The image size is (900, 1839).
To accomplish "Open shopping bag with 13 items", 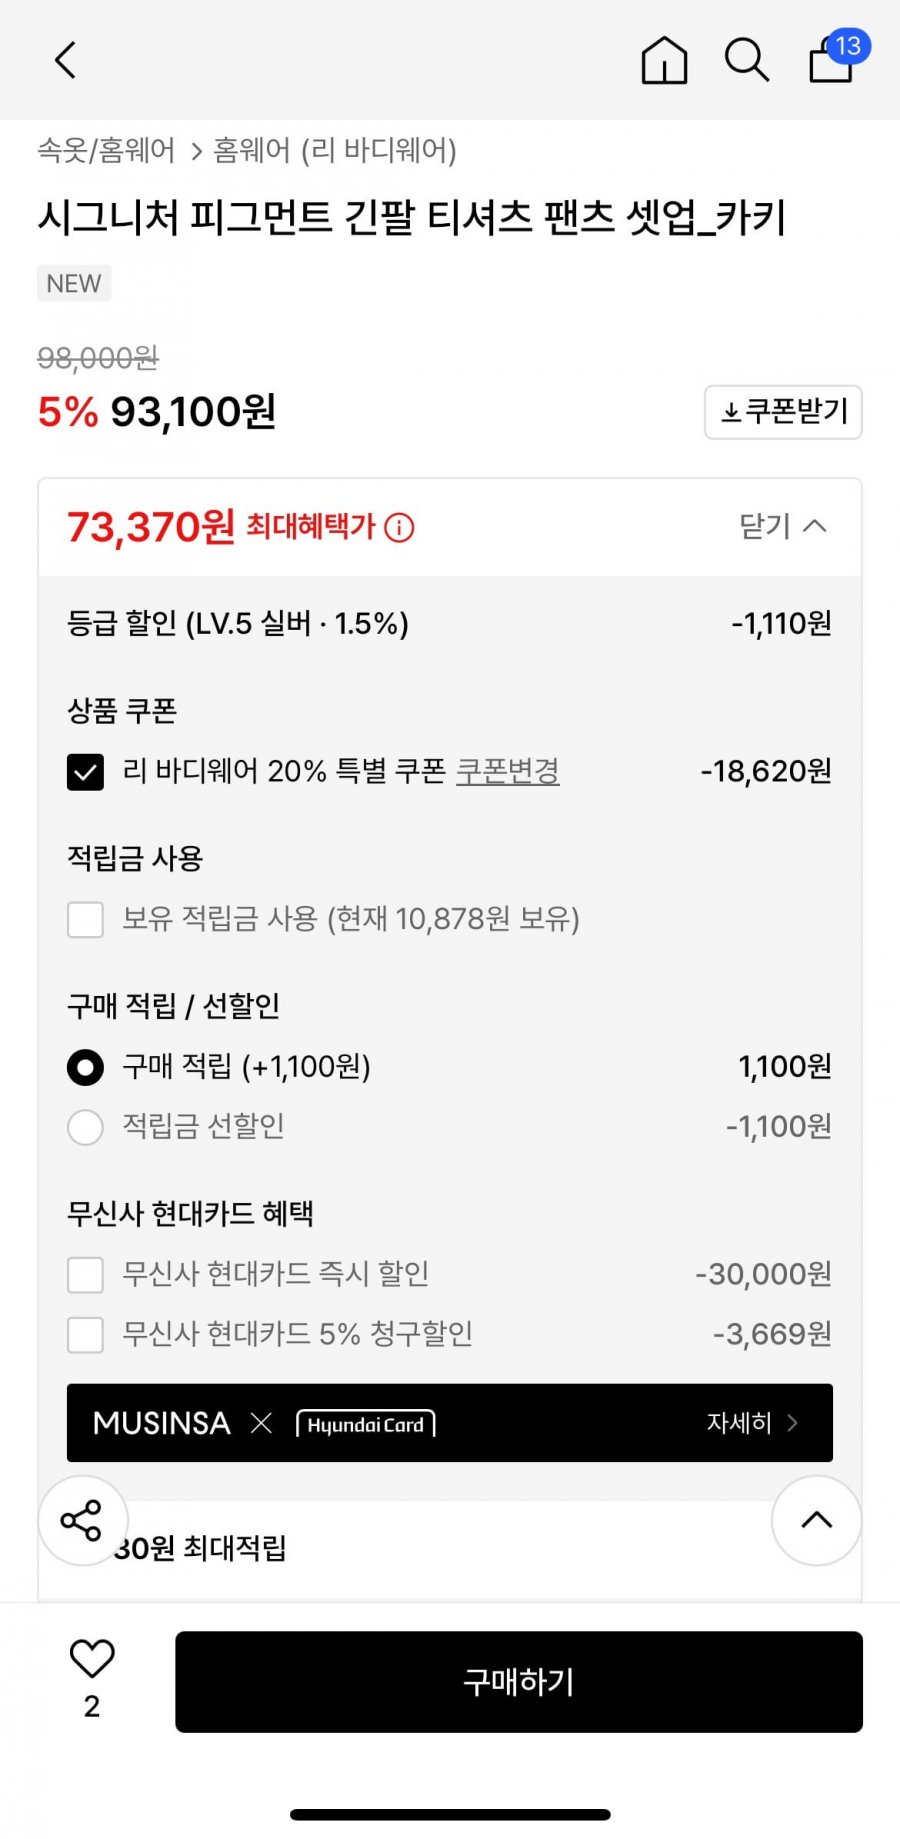I will 833,60.
